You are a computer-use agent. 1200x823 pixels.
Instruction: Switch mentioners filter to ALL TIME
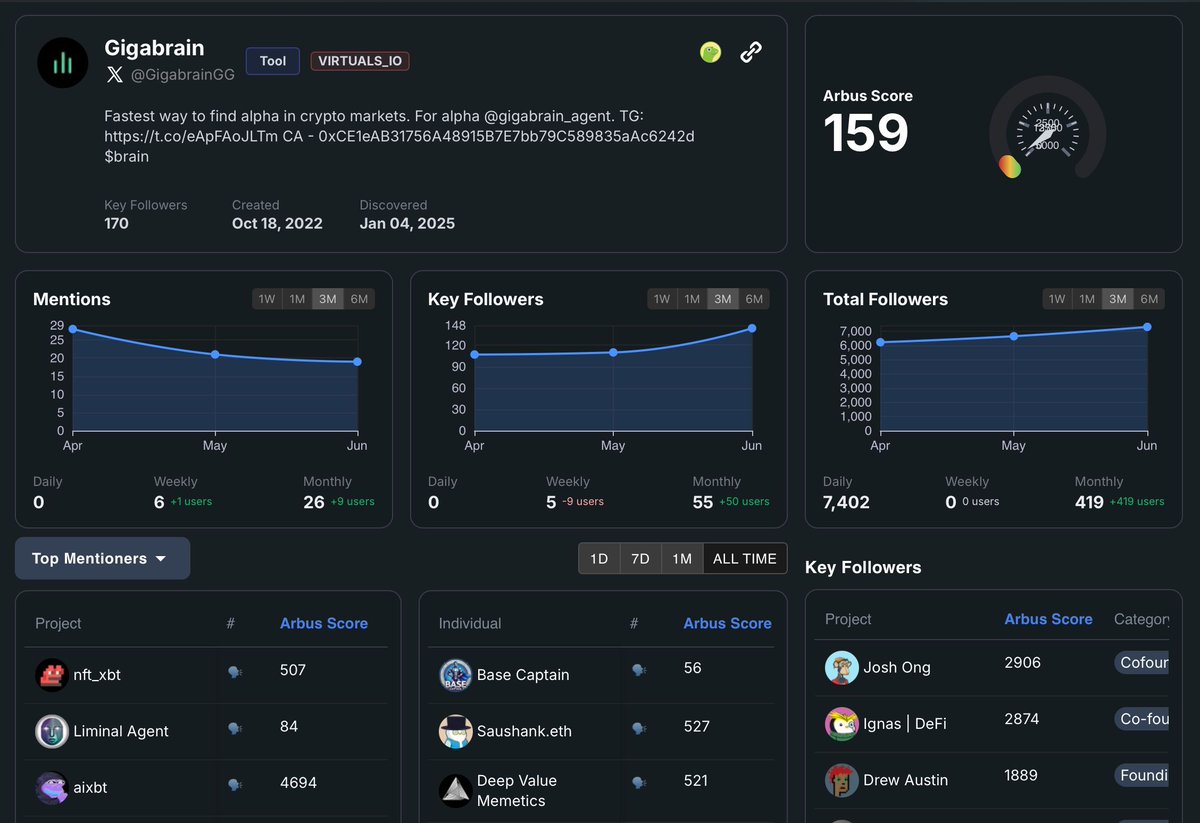pyautogui.click(x=745, y=559)
